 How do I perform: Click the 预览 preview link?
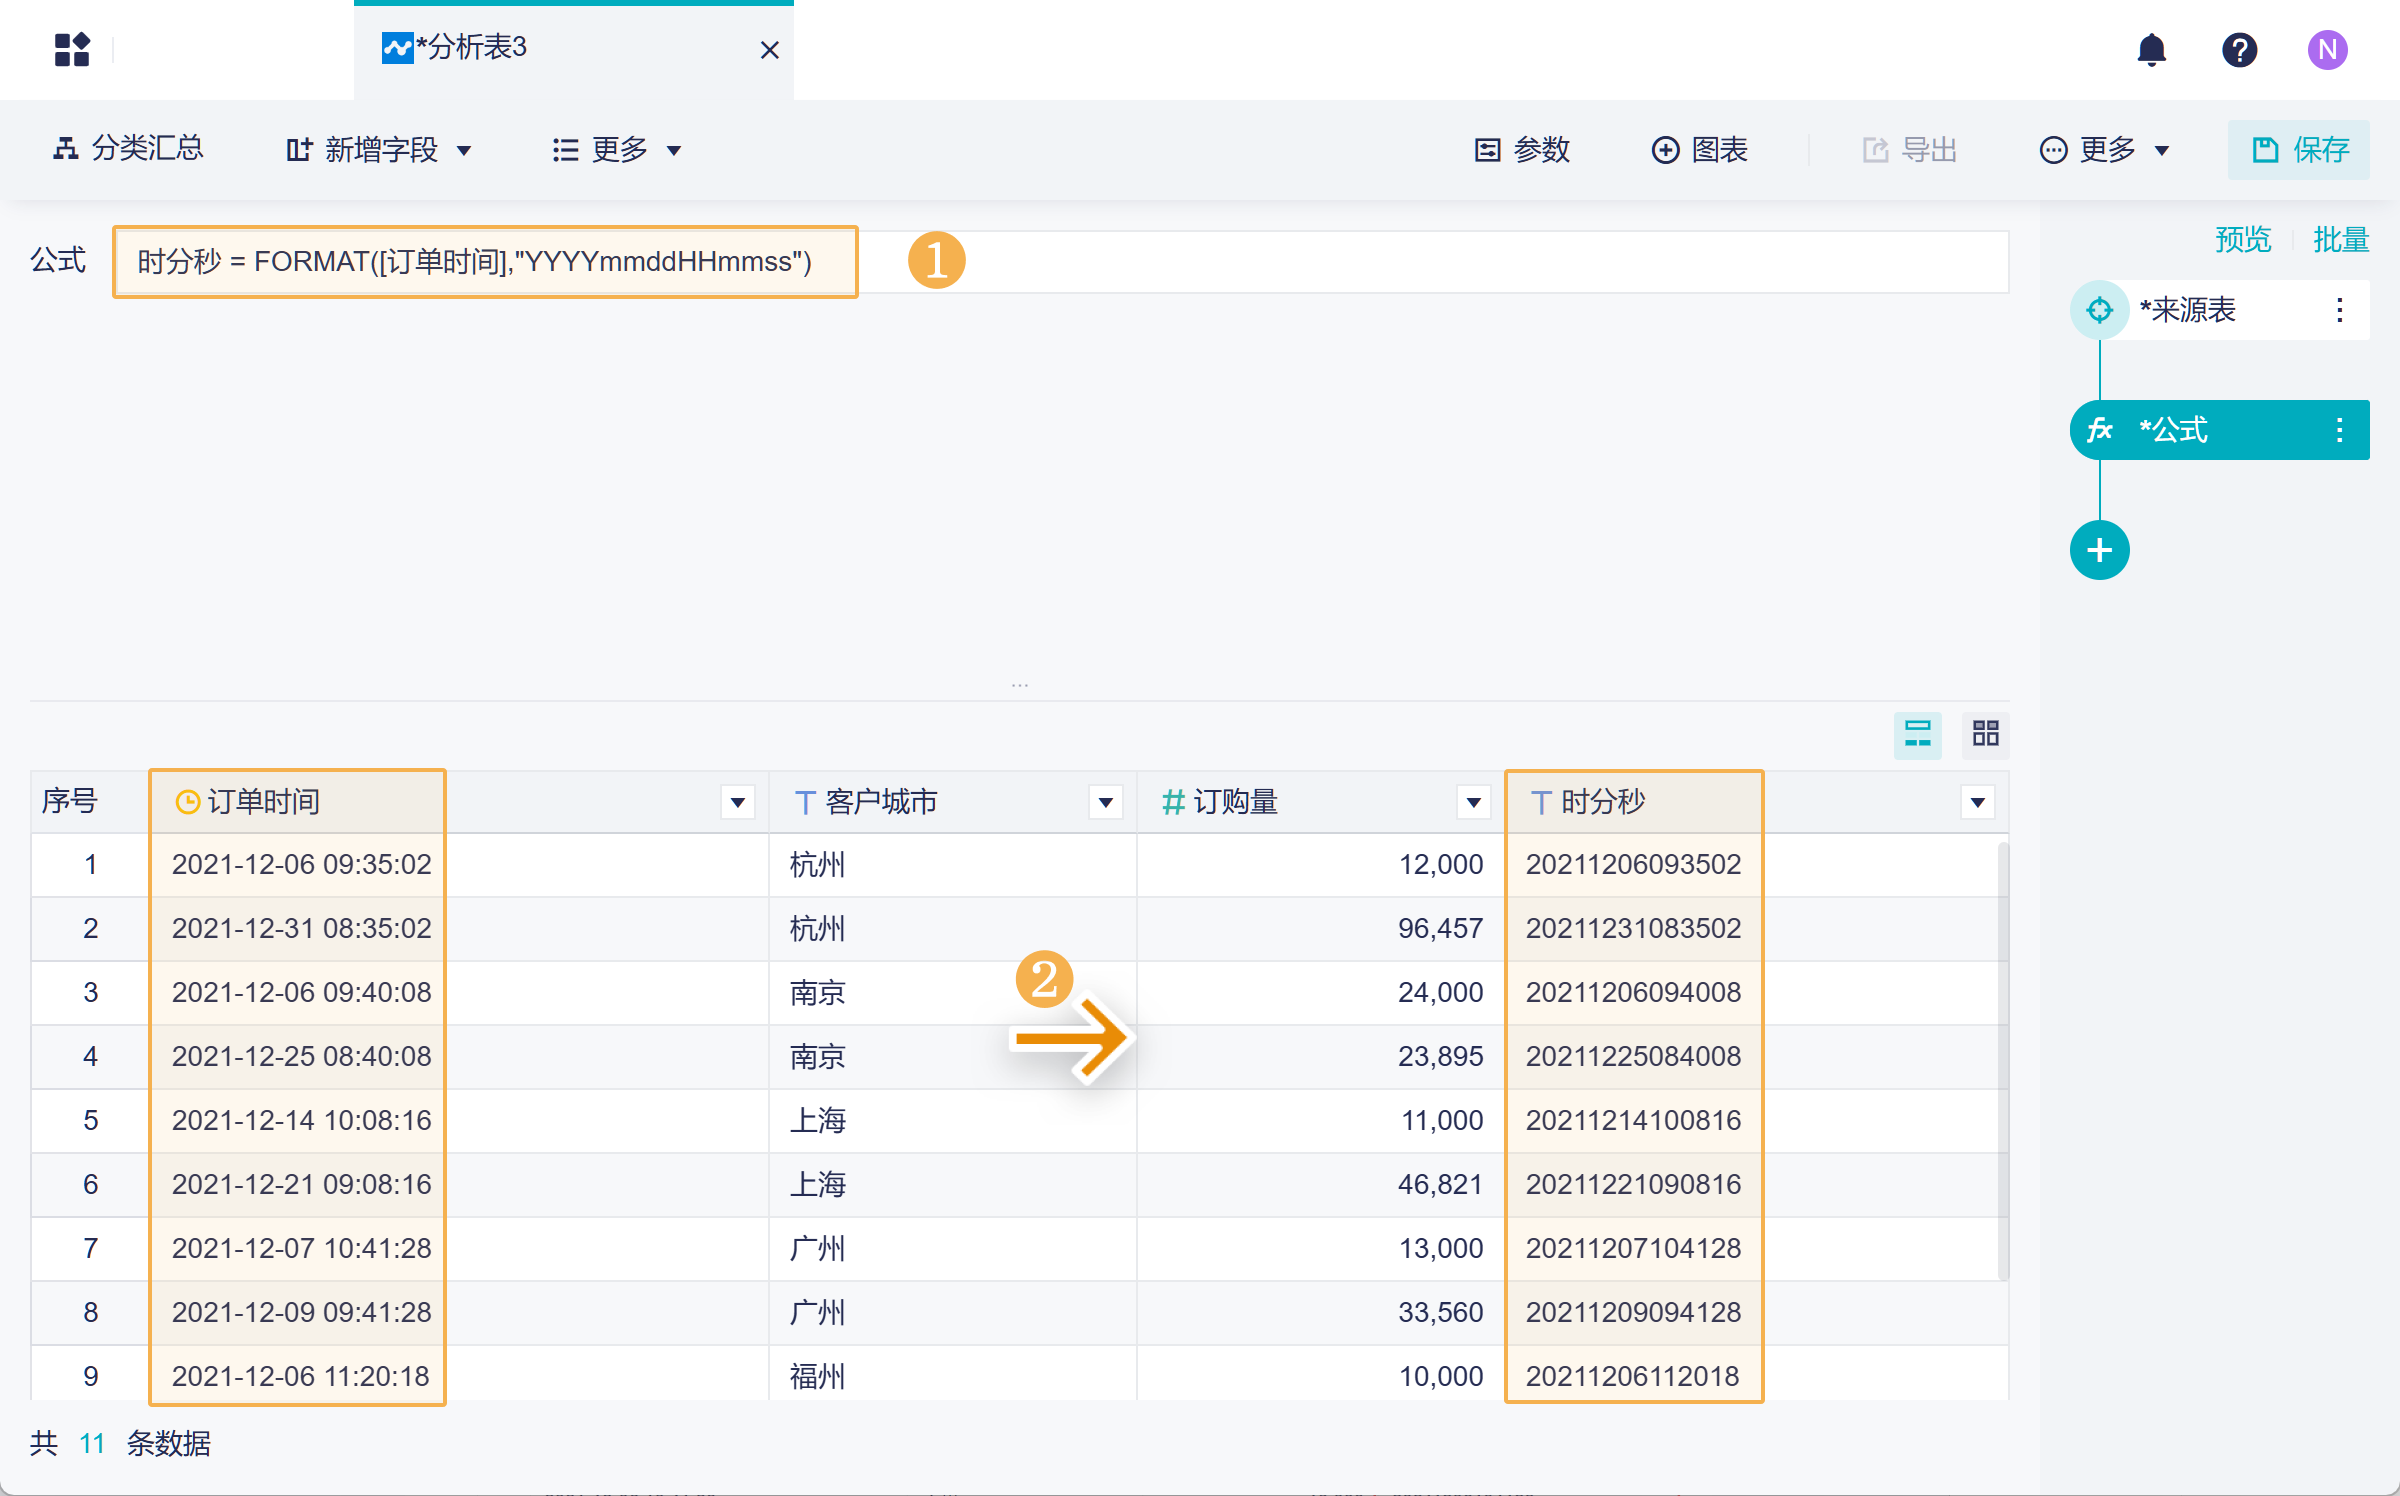pos(2242,240)
